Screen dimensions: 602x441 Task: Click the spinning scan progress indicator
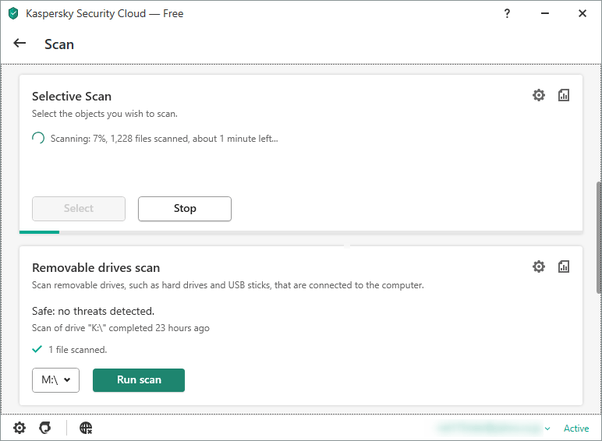click(38, 138)
